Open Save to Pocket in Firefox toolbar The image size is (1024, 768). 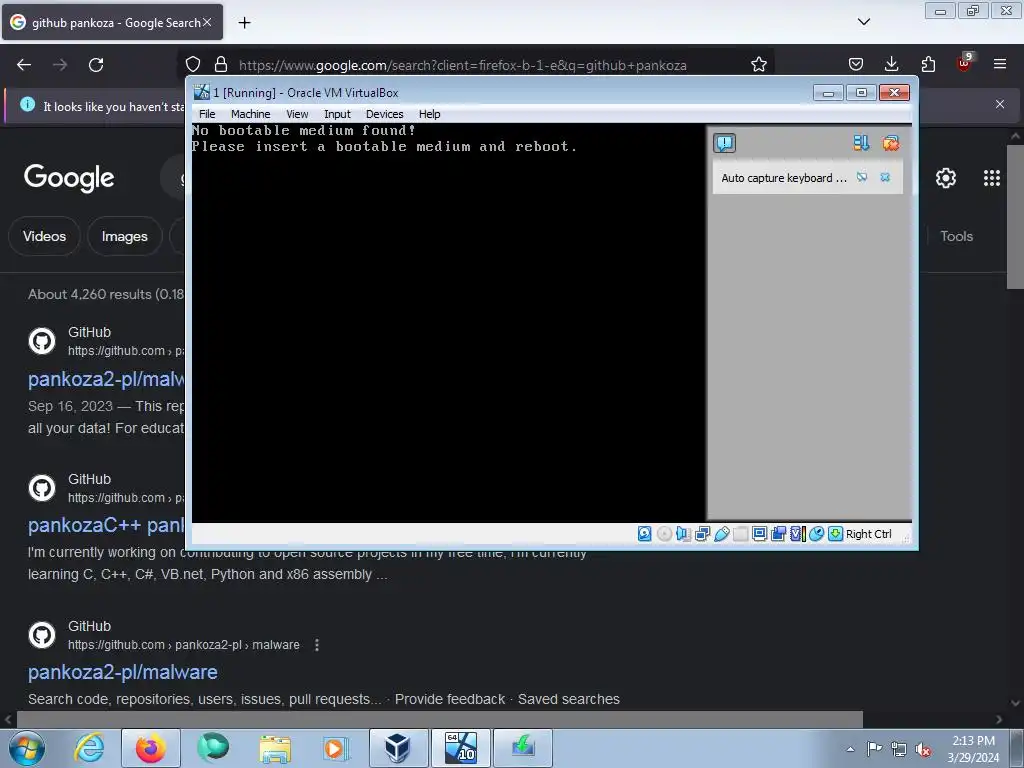click(856, 64)
